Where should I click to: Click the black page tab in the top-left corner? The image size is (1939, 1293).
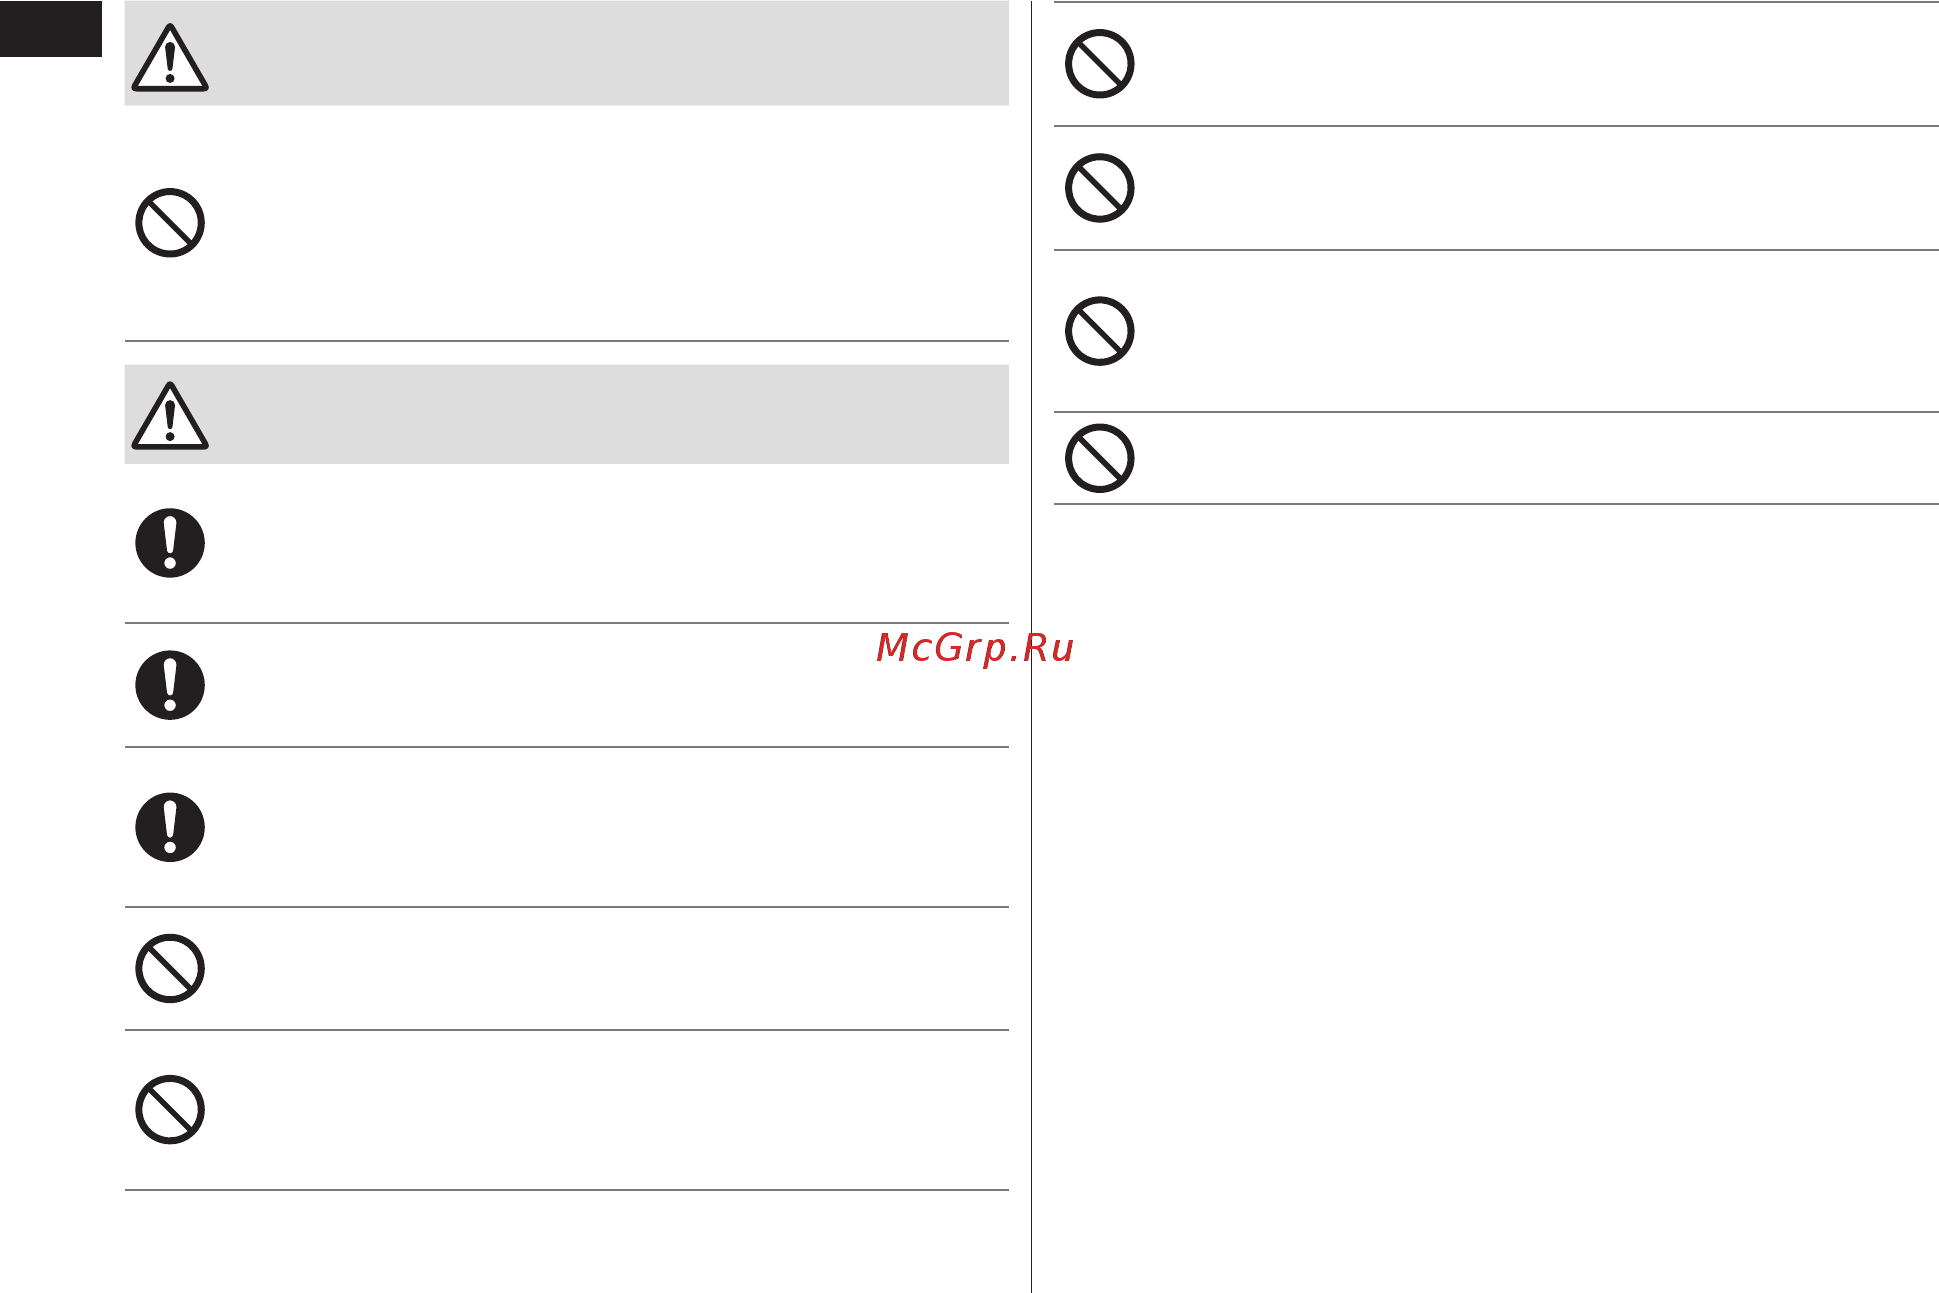coord(51,28)
